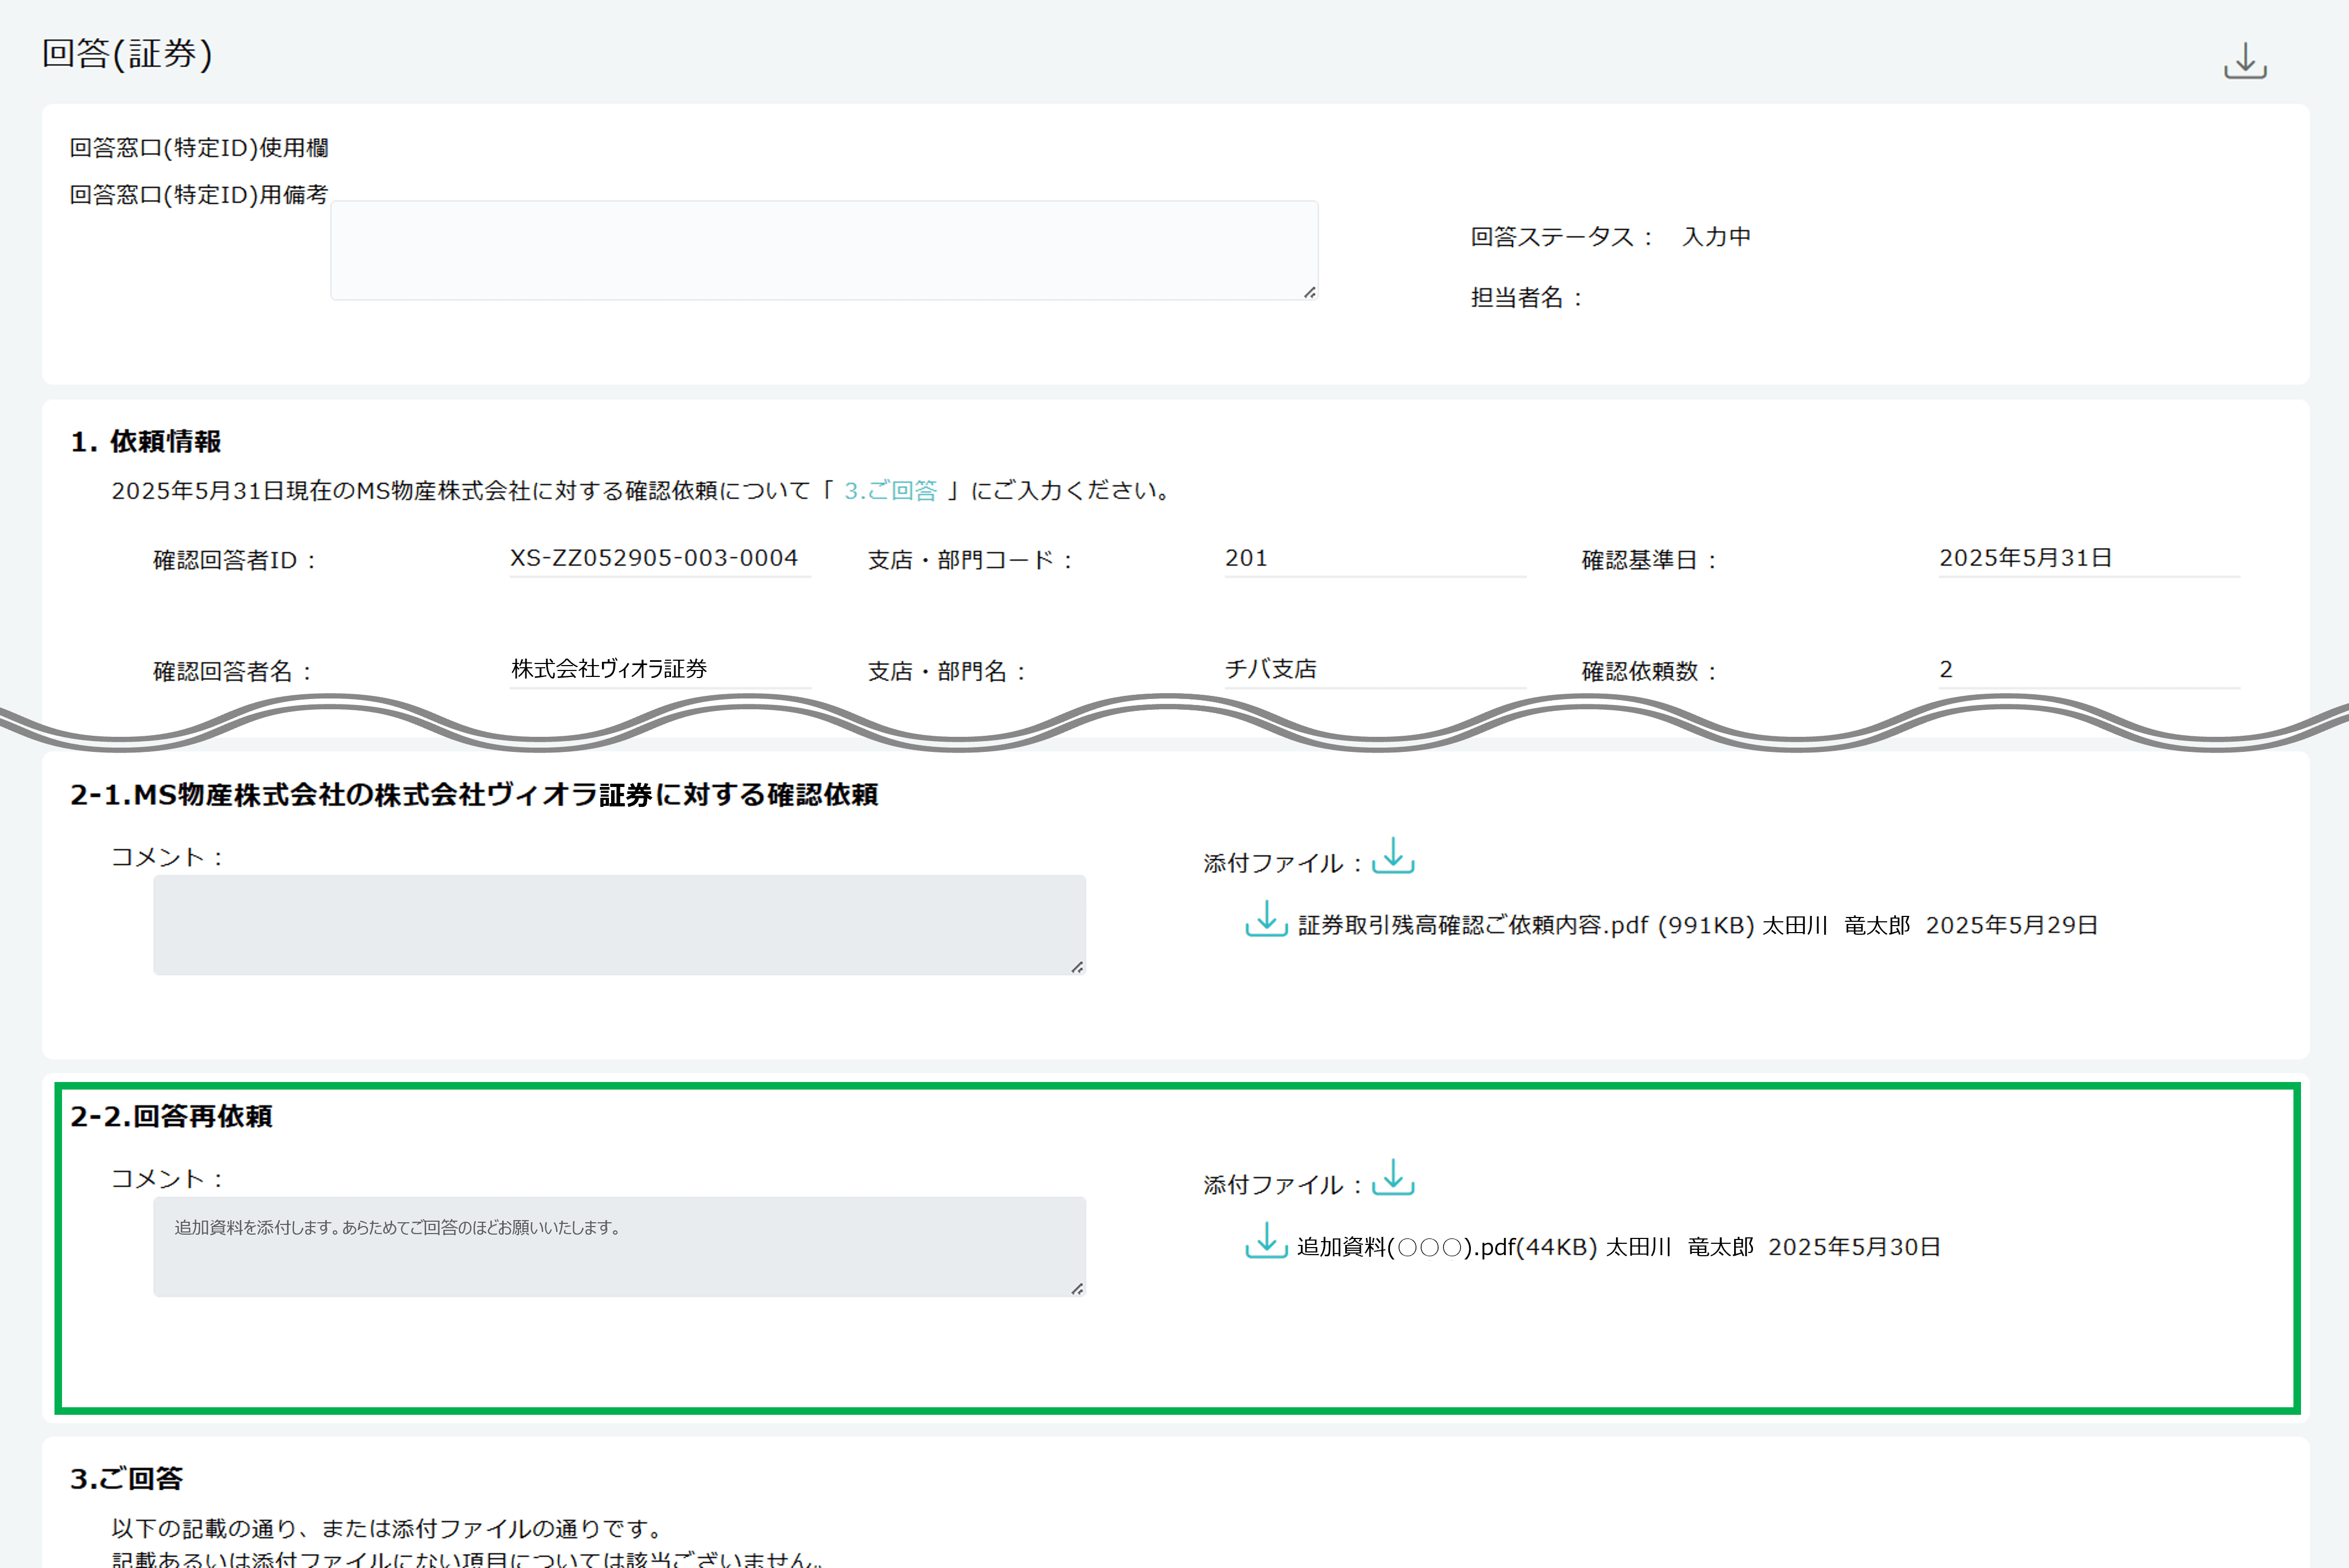Click the 2-2 回答再依頼 comment box
2349x1568 pixels.
point(618,1246)
